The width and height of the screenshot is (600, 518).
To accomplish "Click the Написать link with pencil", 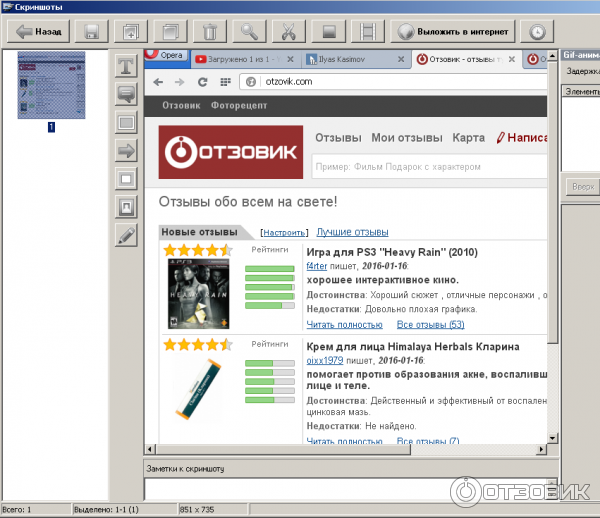I will [x=522, y=138].
